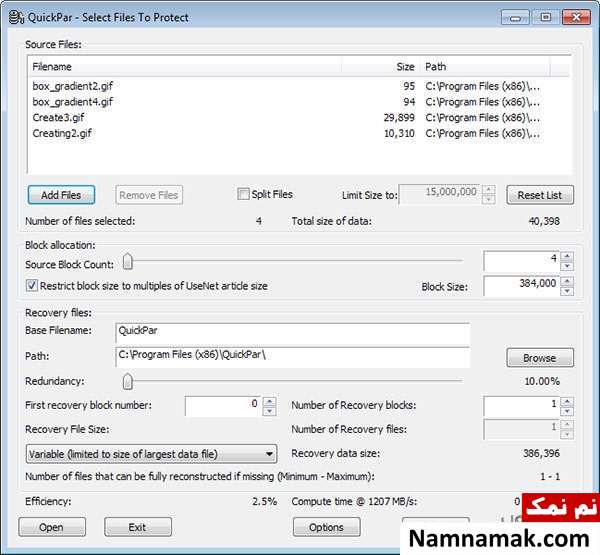Image resolution: width=600 pixels, height=555 pixels.
Task: Click the Source Block Count value field
Action: pos(522,261)
